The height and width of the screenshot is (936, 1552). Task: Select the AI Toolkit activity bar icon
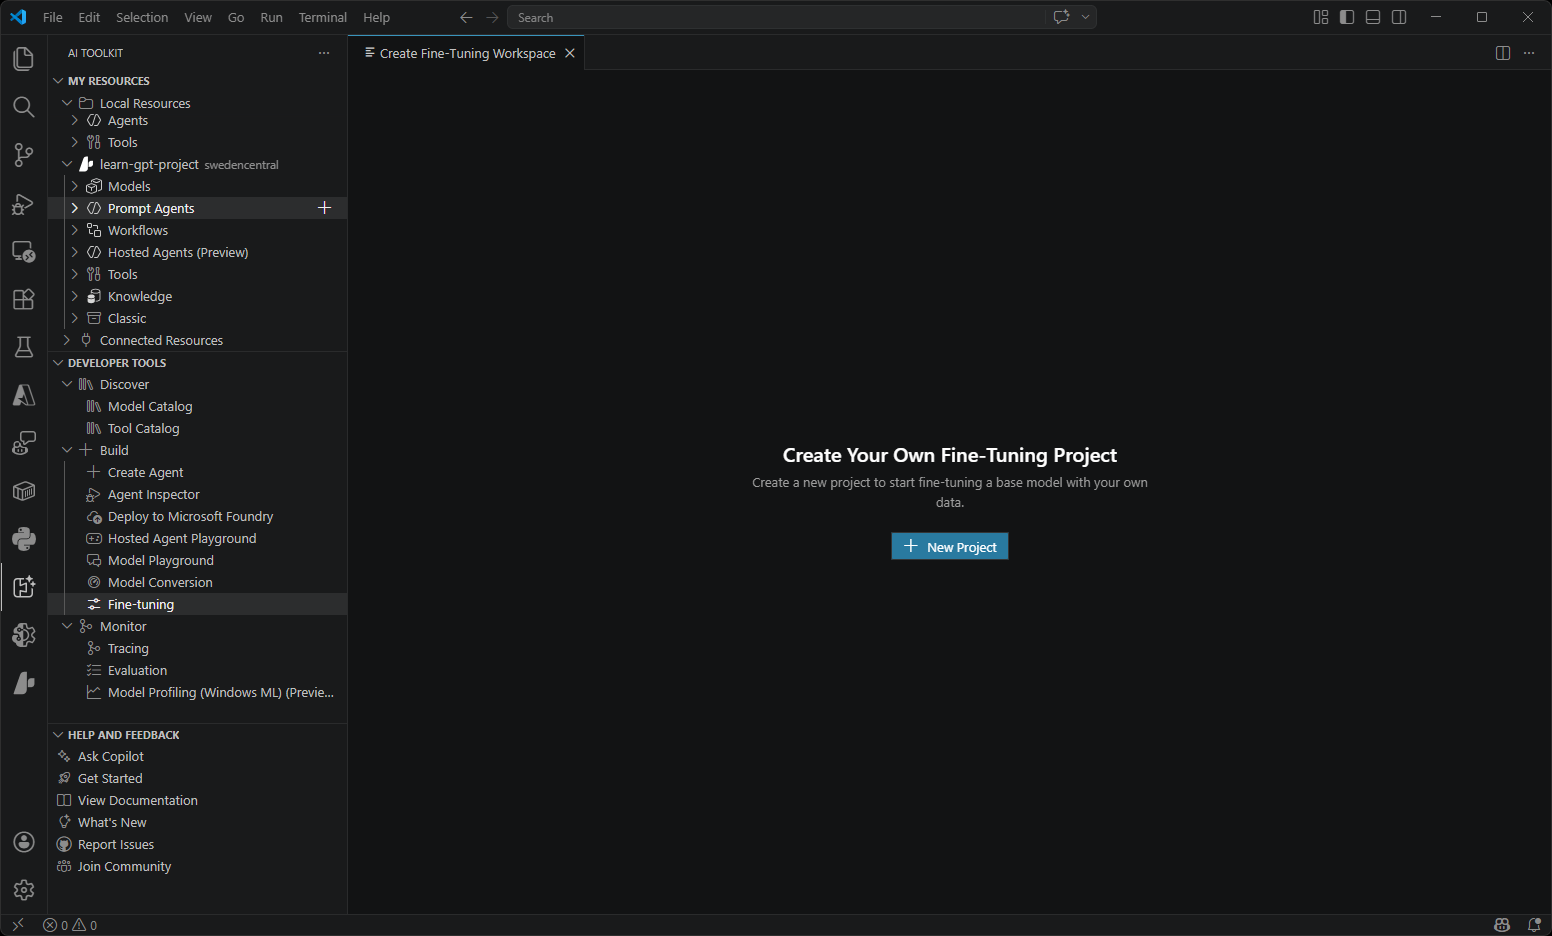[24, 587]
